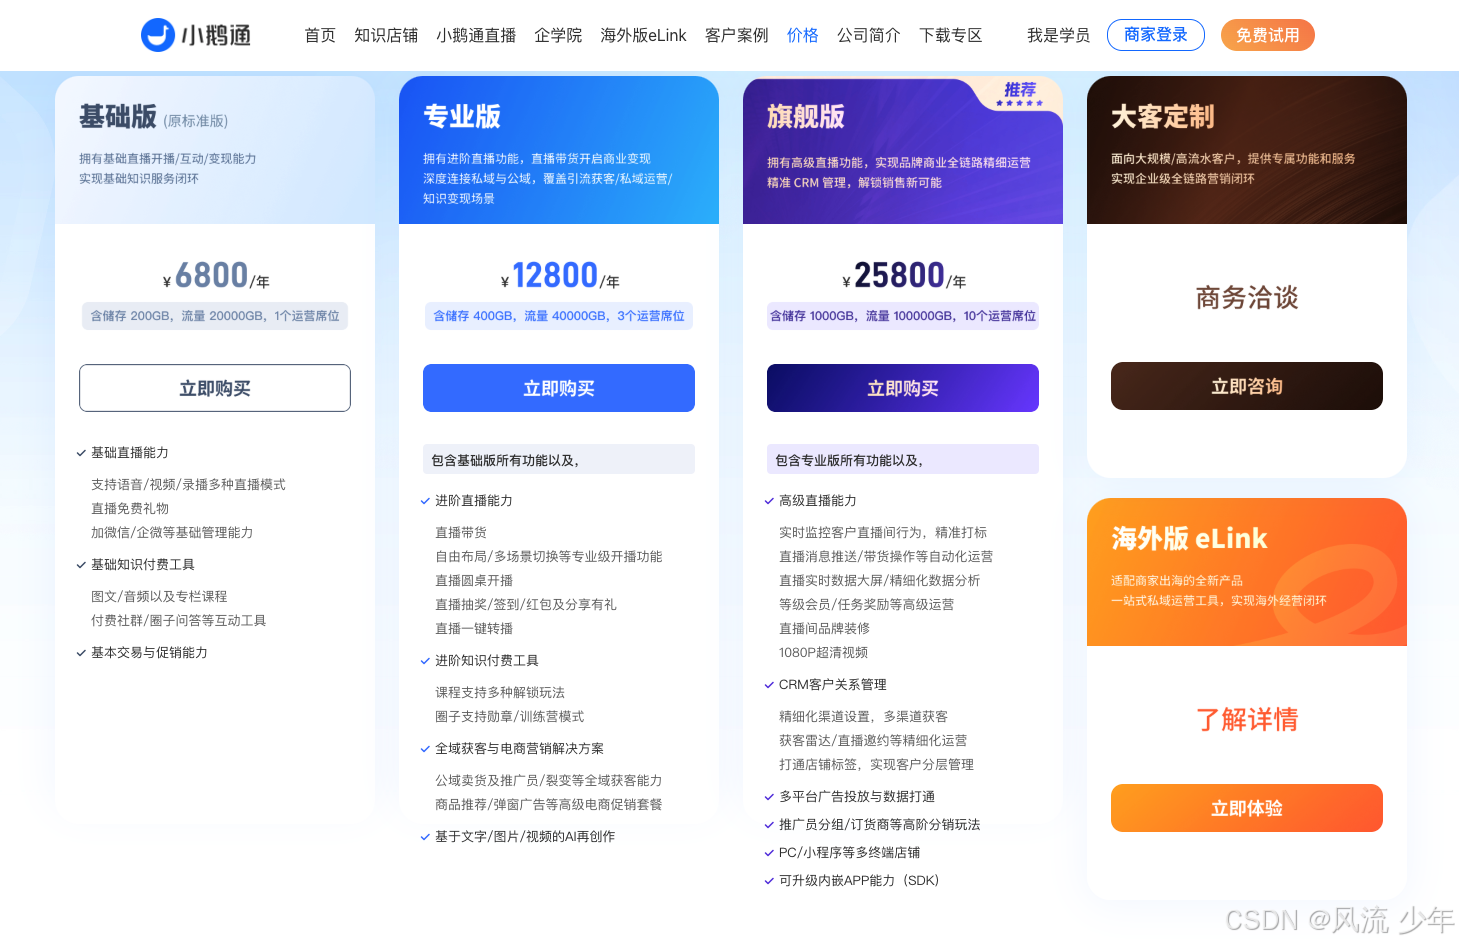Click the 我是学员 link
The height and width of the screenshot is (946, 1459).
coord(1059,35)
